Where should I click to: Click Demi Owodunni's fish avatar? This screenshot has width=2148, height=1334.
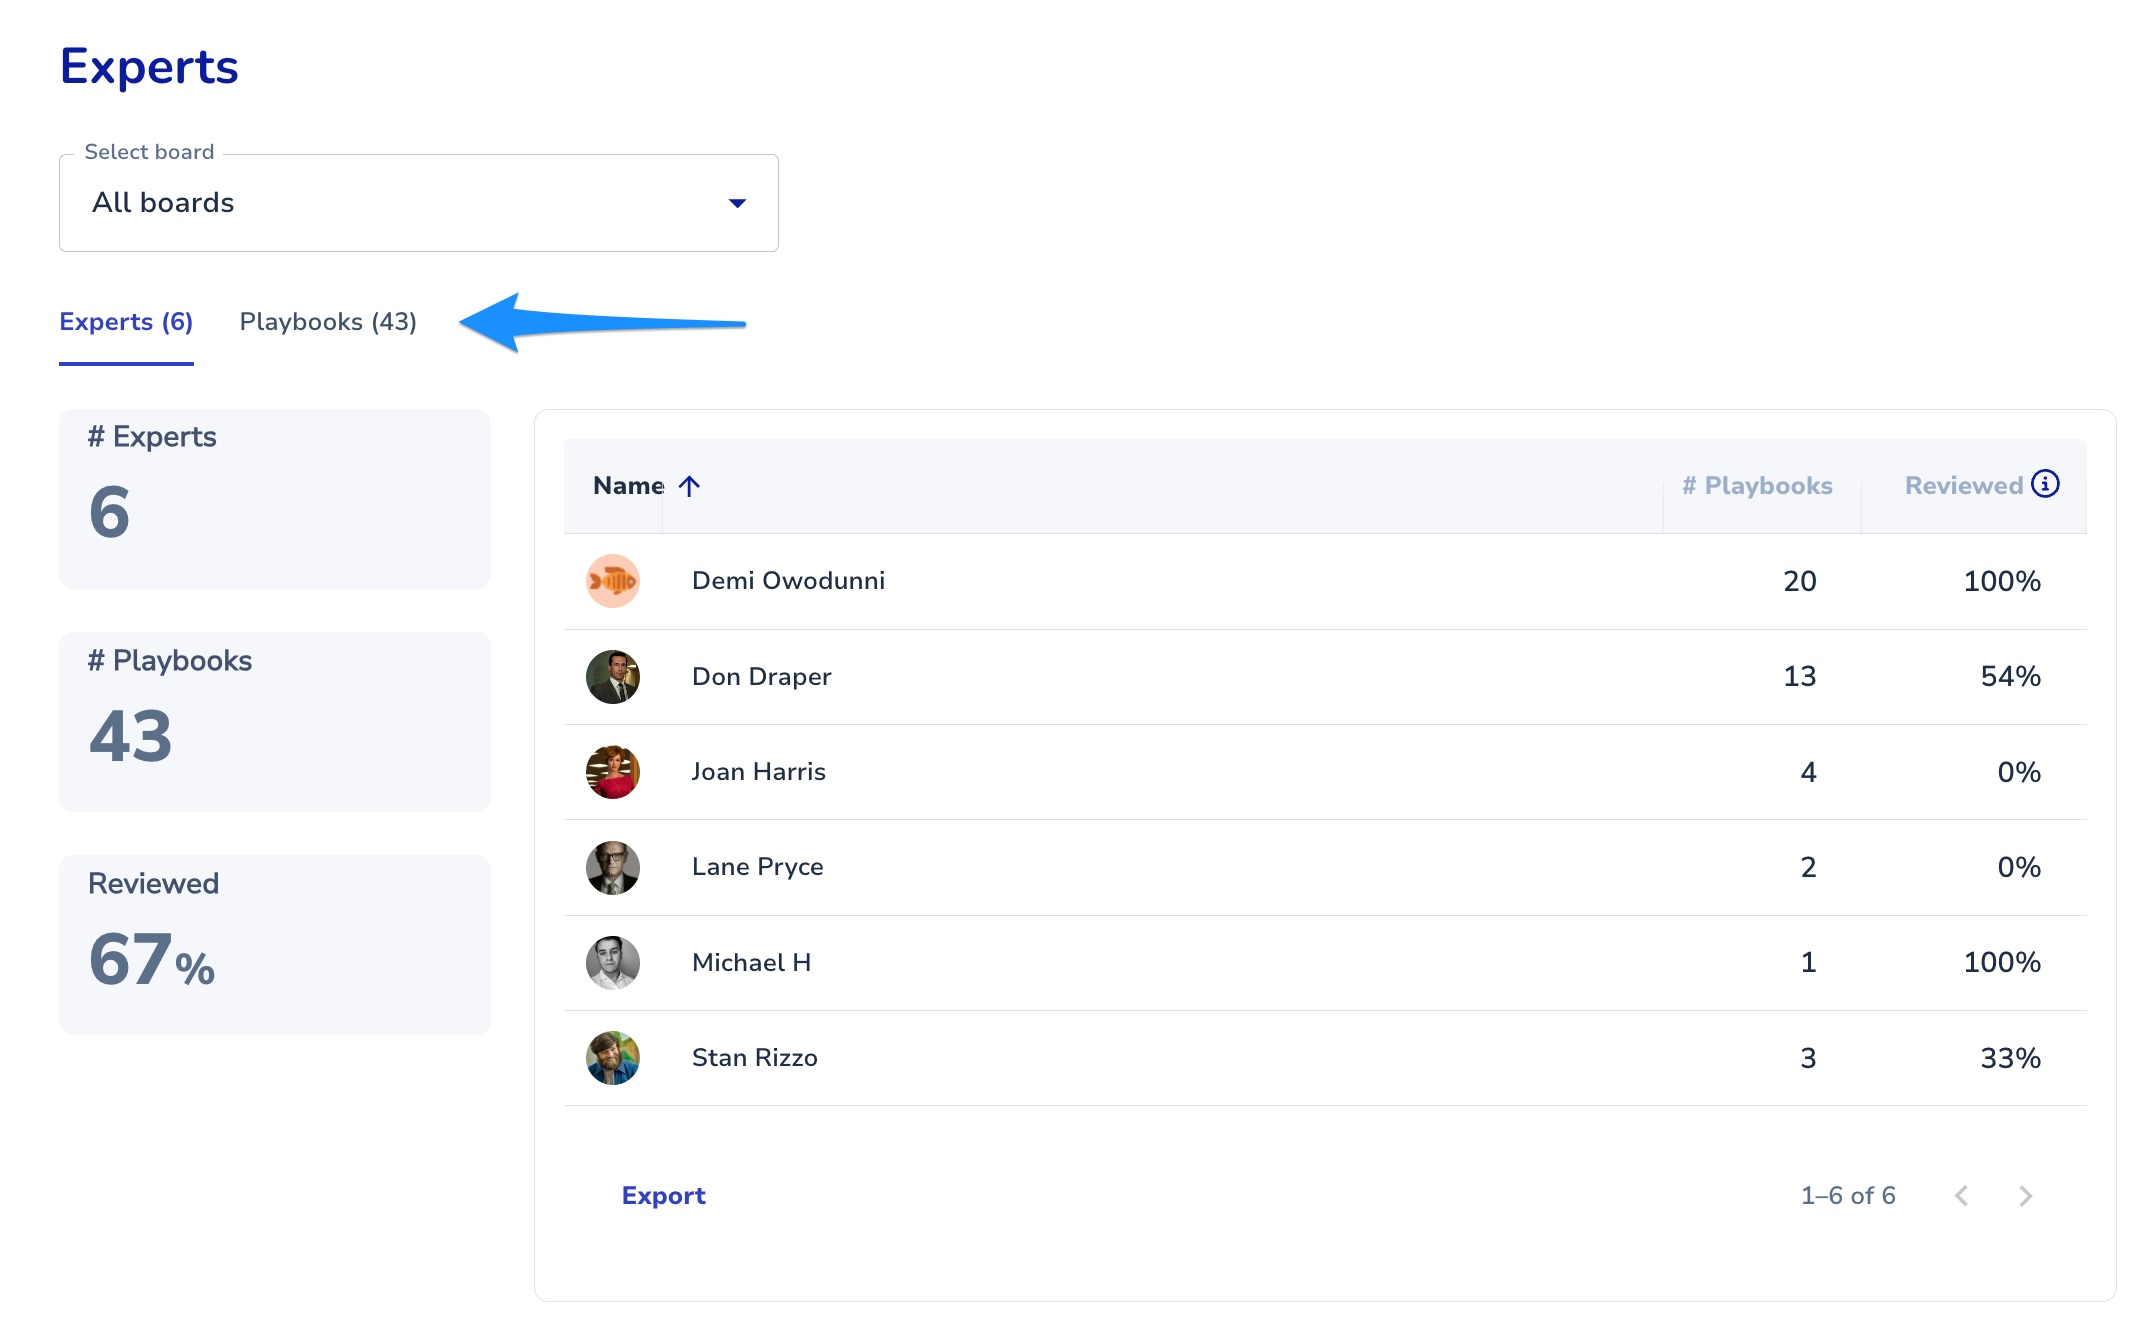pyautogui.click(x=612, y=581)
